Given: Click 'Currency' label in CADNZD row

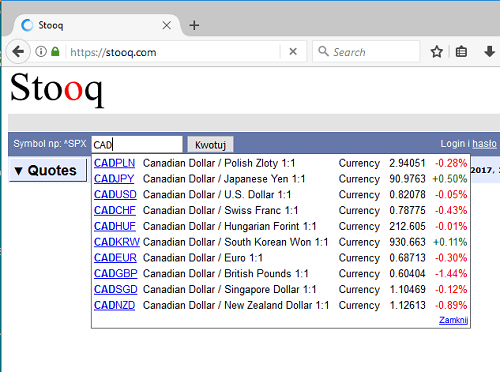Looking at the screenshot, I should (x=359, y=305).
